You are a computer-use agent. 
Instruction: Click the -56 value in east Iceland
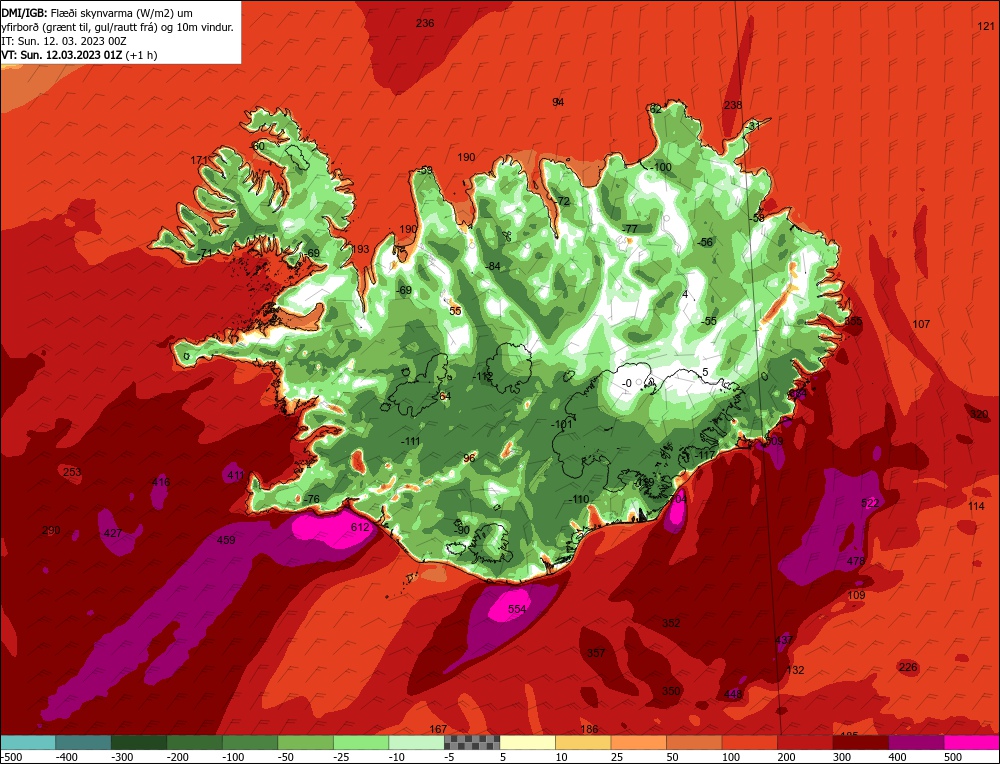(x=705, y=242)
